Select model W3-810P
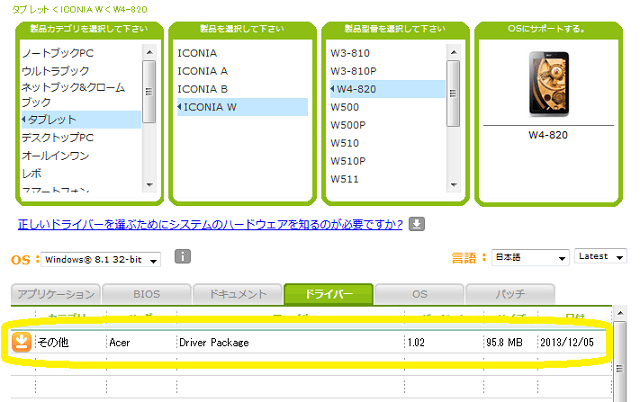This screenshot has height=402, width=640. click(353, 71)
